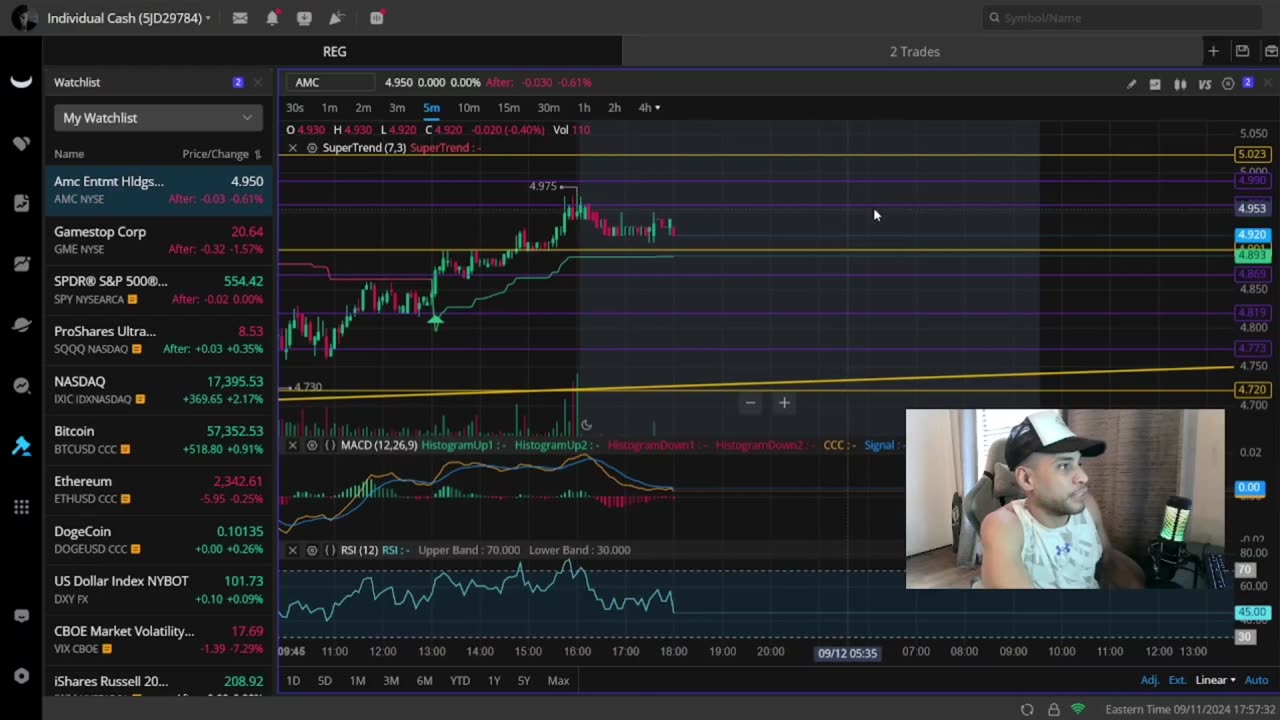Screen dimensions: 1280x720
Task: Select ProShares Ultra SQQQ row
Action: point(160,340)
